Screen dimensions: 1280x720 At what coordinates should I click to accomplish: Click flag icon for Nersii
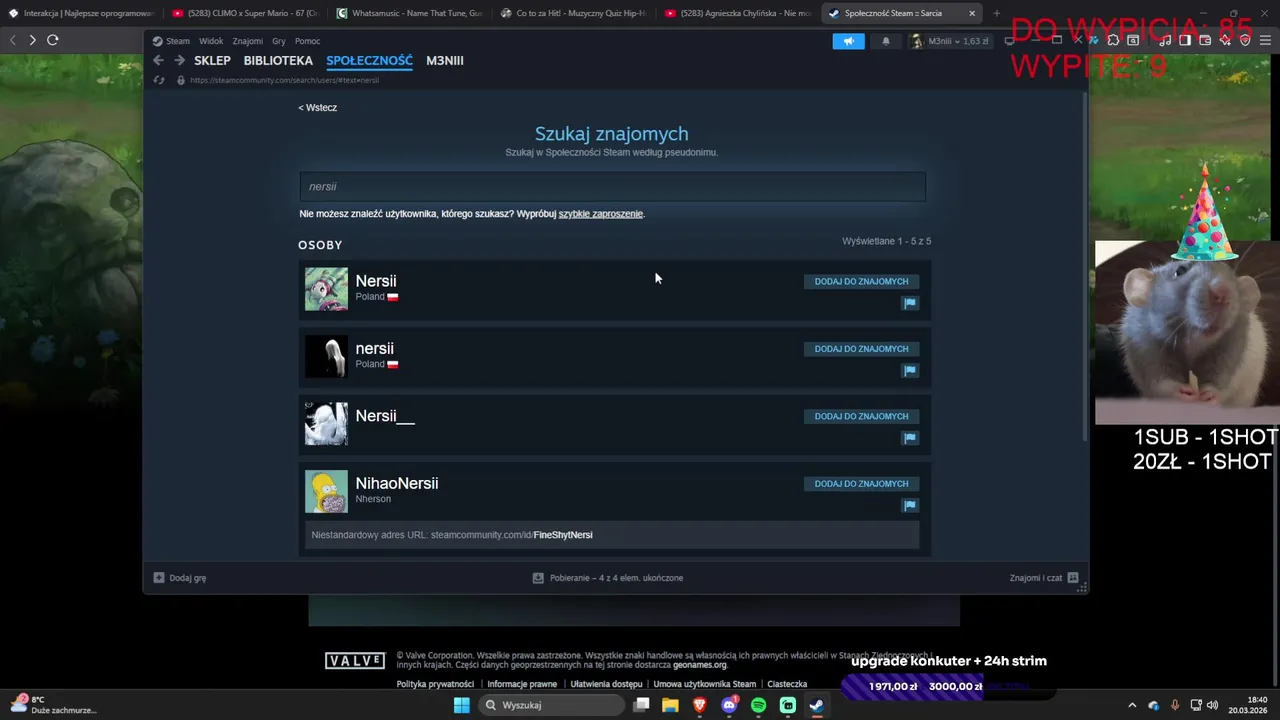[x=910, y=303]
